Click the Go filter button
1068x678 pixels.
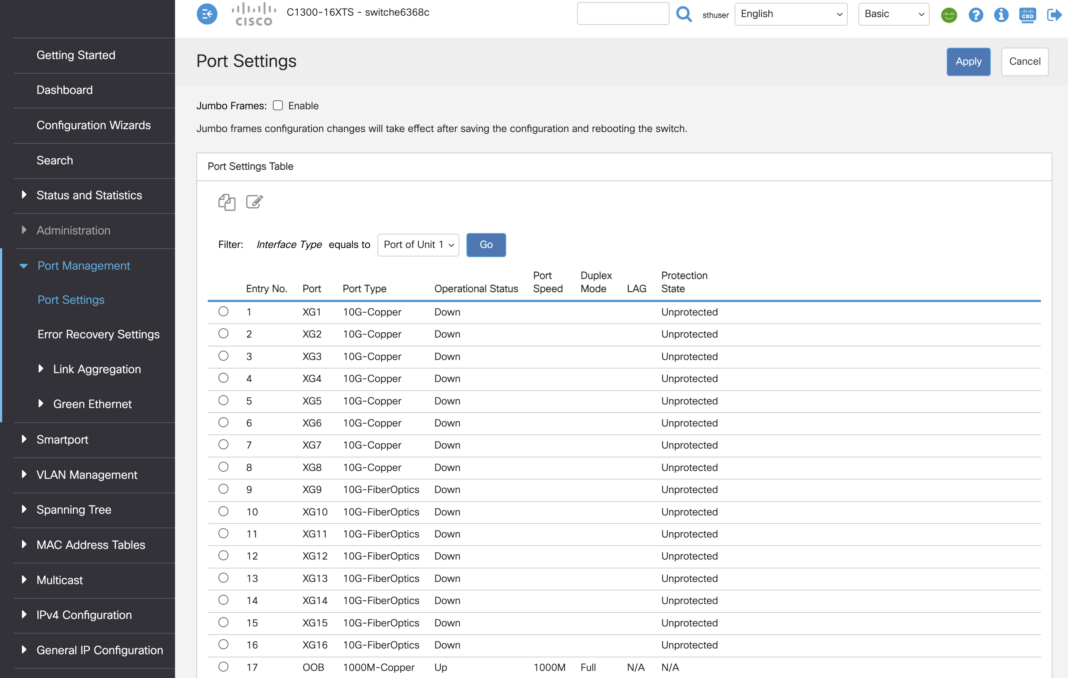tap(486, 245)
